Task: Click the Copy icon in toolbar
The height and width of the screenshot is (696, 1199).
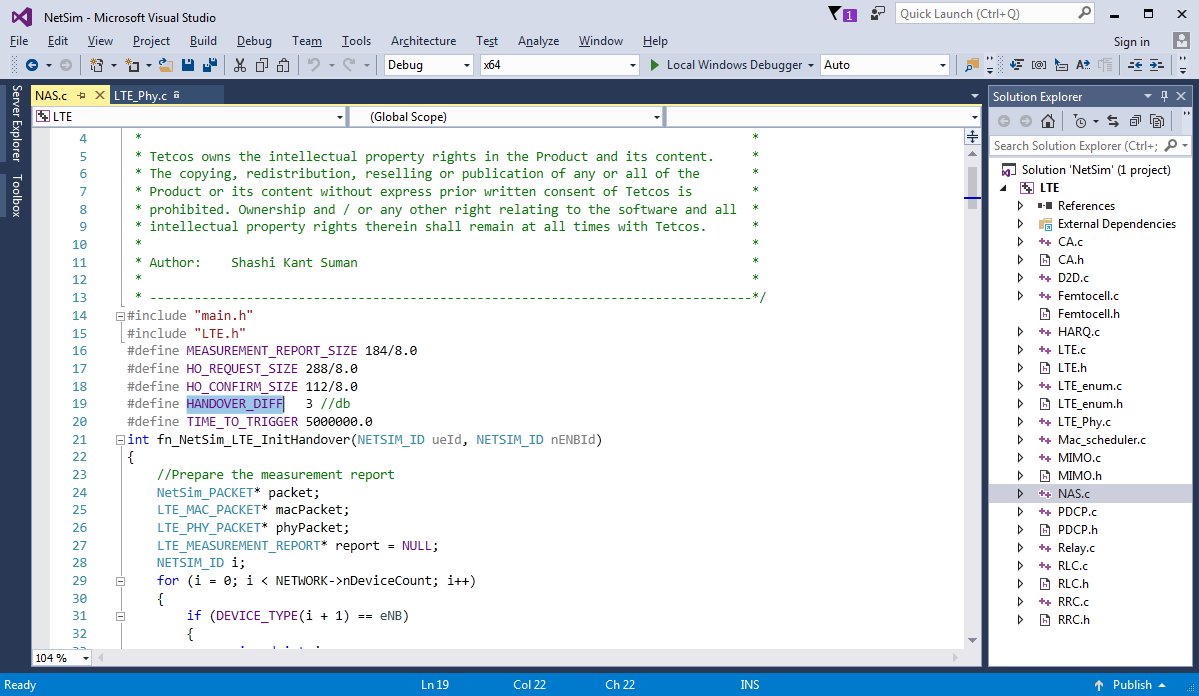Action: 262,65
